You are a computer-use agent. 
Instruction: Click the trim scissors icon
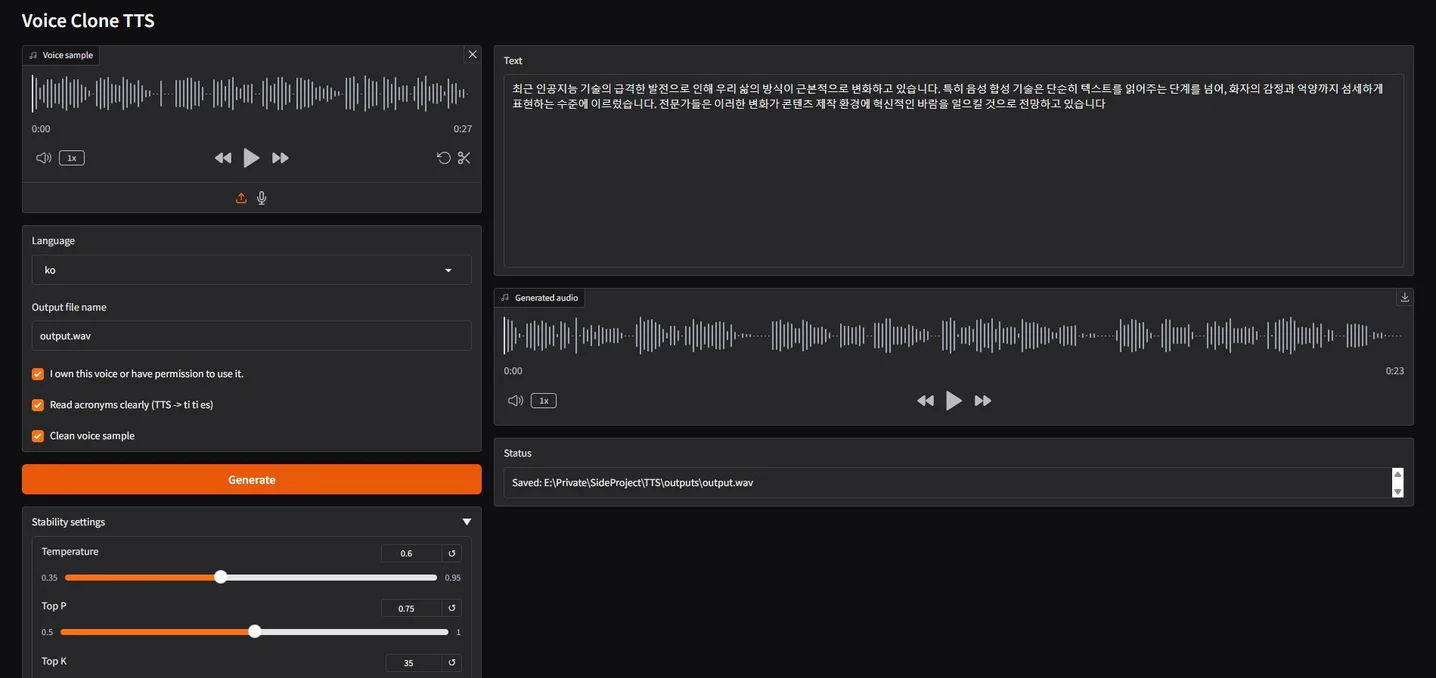point(464,158)
